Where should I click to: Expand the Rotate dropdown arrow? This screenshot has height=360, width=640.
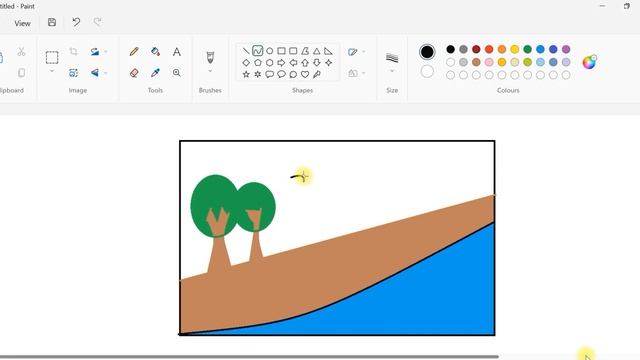click(106, 51)
